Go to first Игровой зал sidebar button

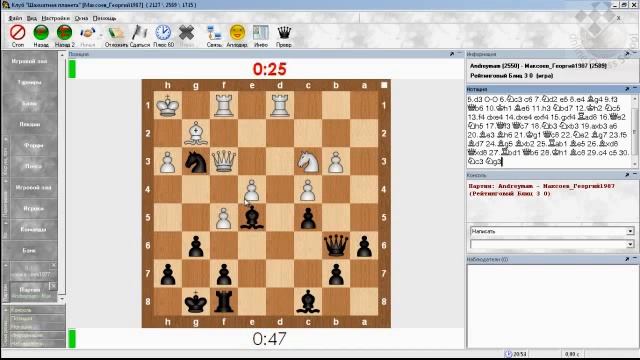pos(29,61)
